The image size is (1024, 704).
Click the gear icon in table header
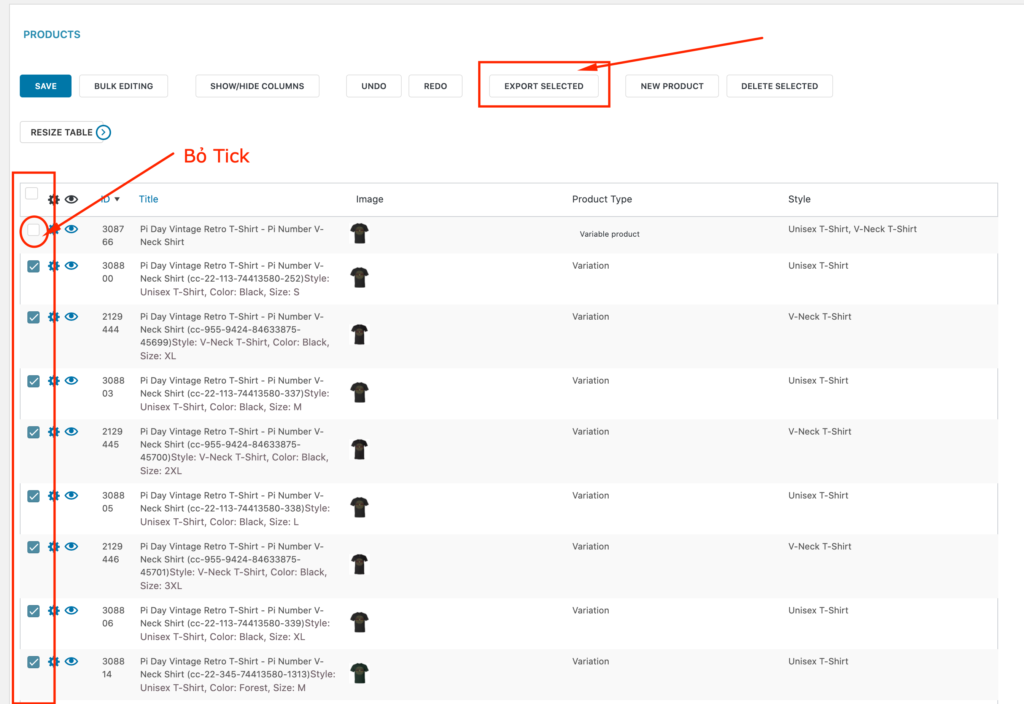(x=54, y=200)
